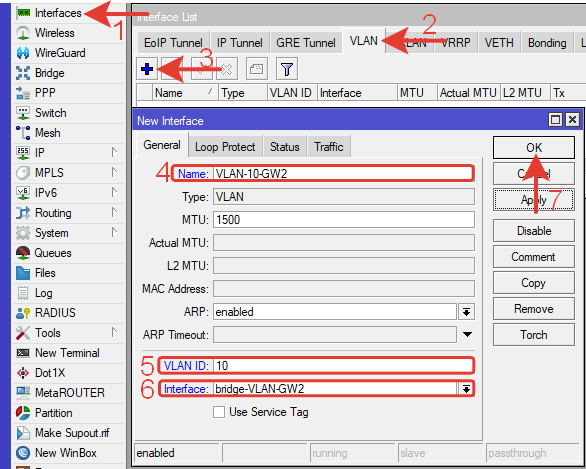This screenshot has width=586, height=469.
Task: Open the Interface selection dropdown
Action: [466, 389]
